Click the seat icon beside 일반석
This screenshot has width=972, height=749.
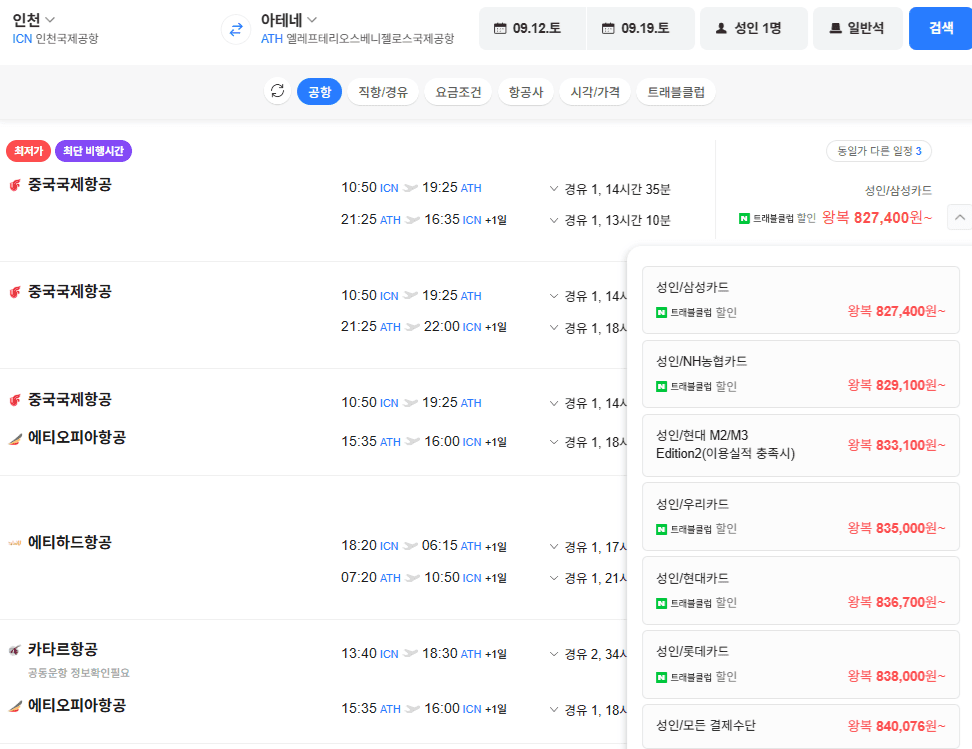835,29
